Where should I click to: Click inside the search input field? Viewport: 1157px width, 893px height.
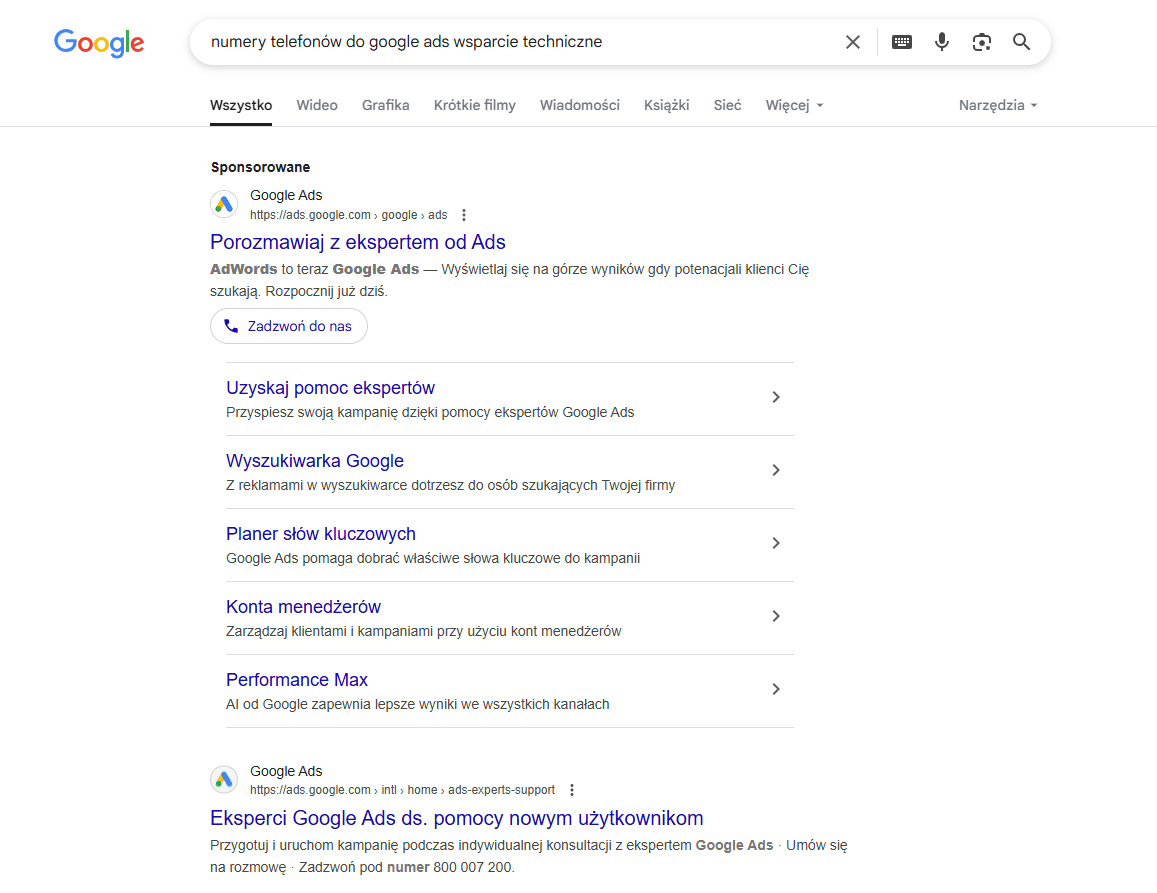pos(517,42)
